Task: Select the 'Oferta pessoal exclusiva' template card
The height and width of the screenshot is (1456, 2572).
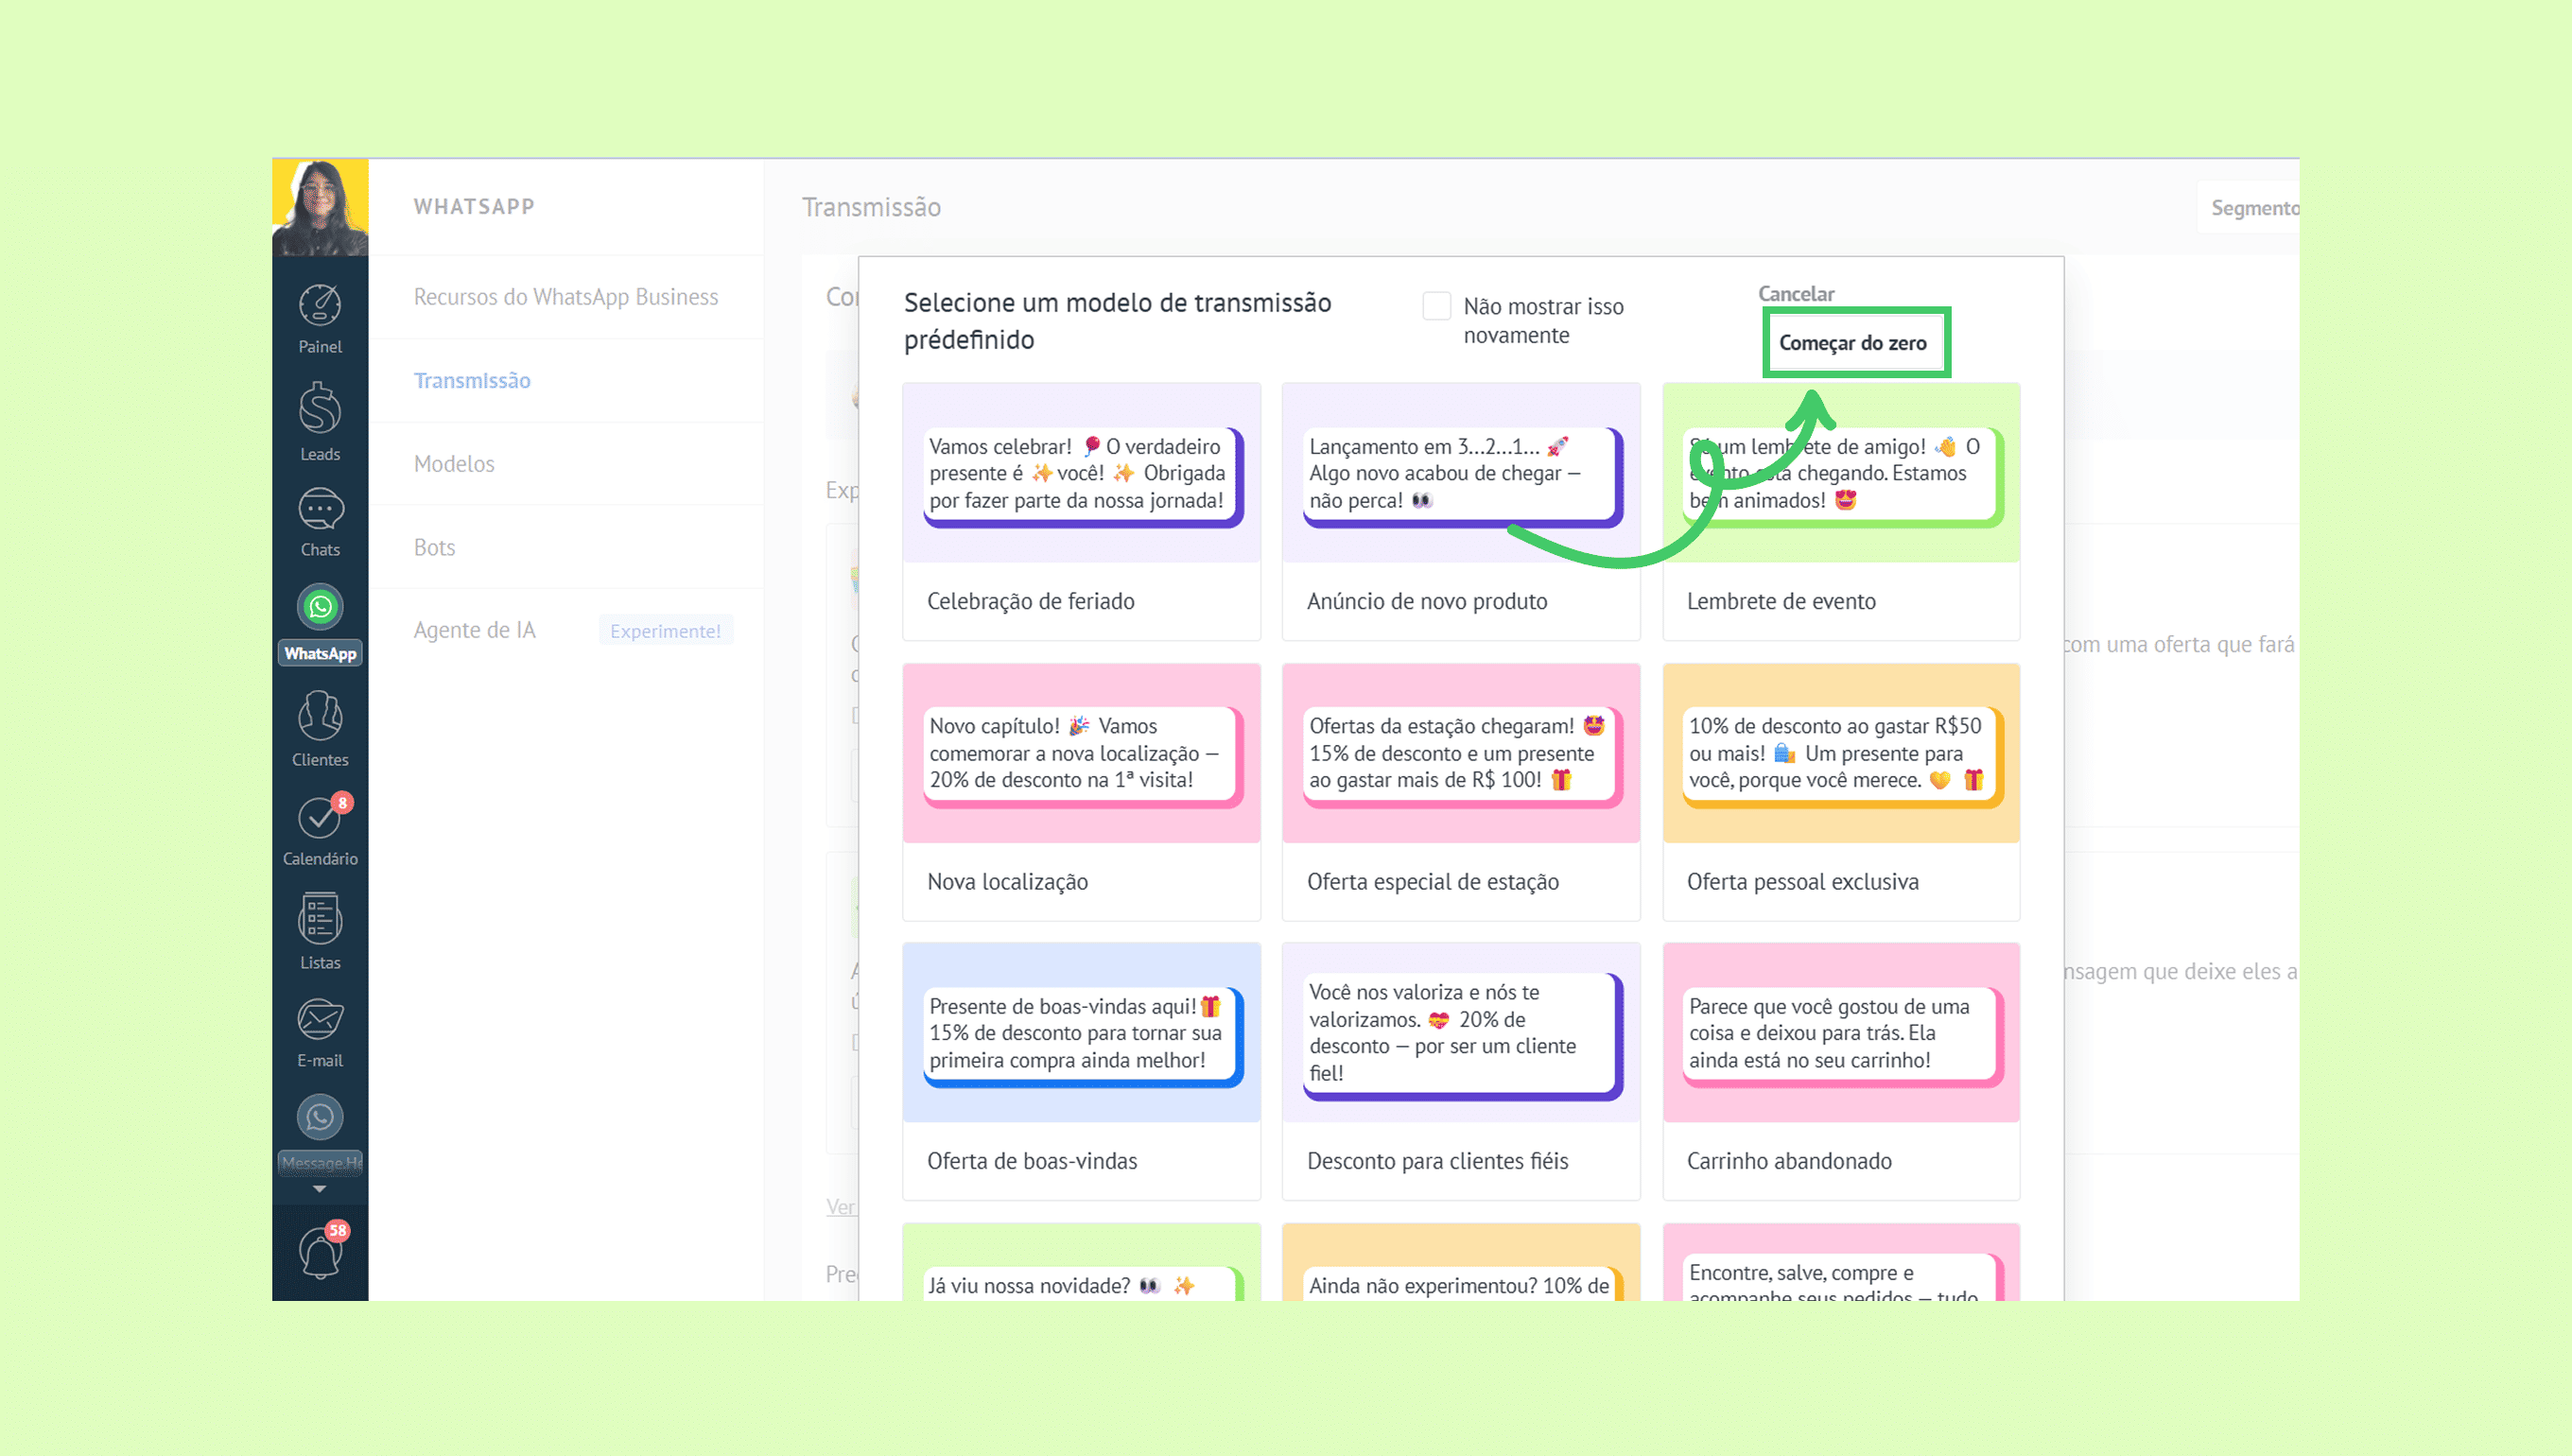Action: click(1840, 791)
